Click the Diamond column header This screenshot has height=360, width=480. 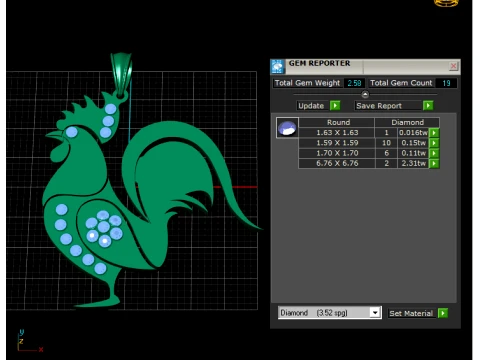pos(407,122)
